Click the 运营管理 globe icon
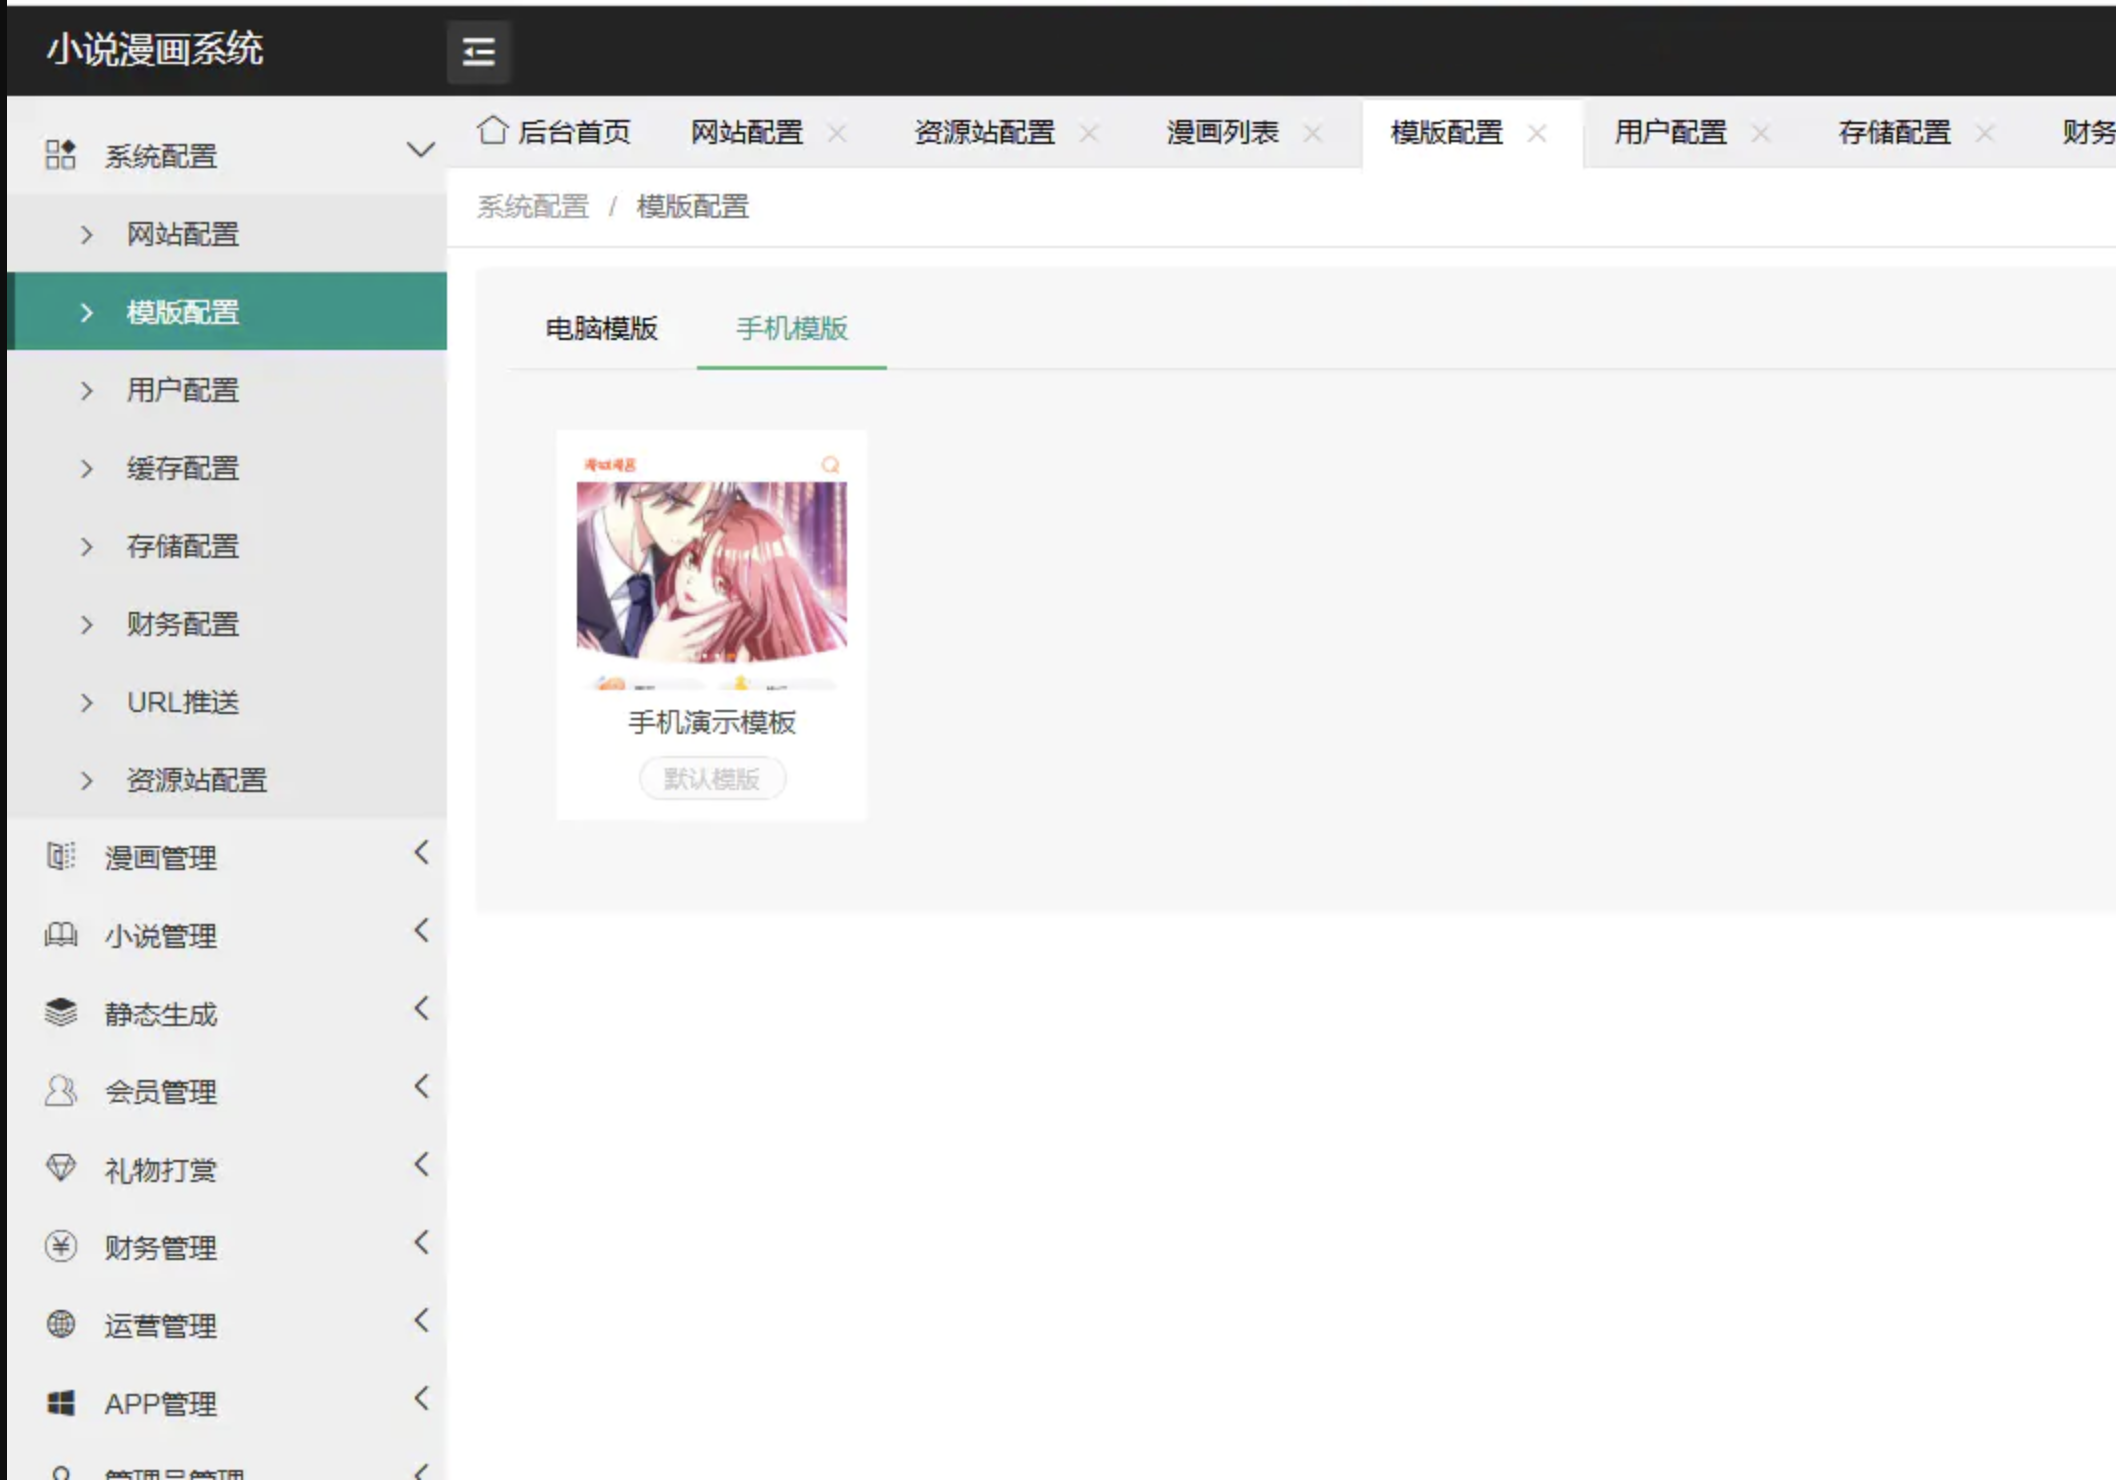2116x1480 pixels. point(60,1324)
